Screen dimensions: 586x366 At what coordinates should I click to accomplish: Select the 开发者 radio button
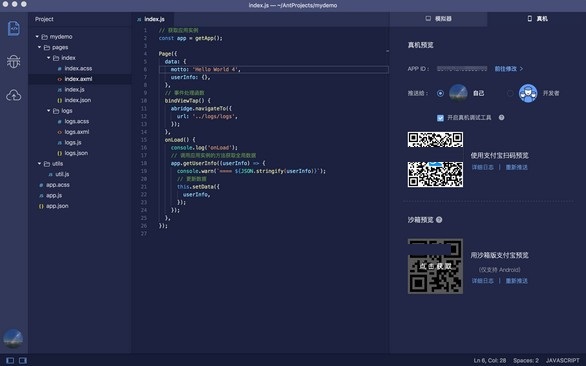pyautogui.click(x=510, y=93)
